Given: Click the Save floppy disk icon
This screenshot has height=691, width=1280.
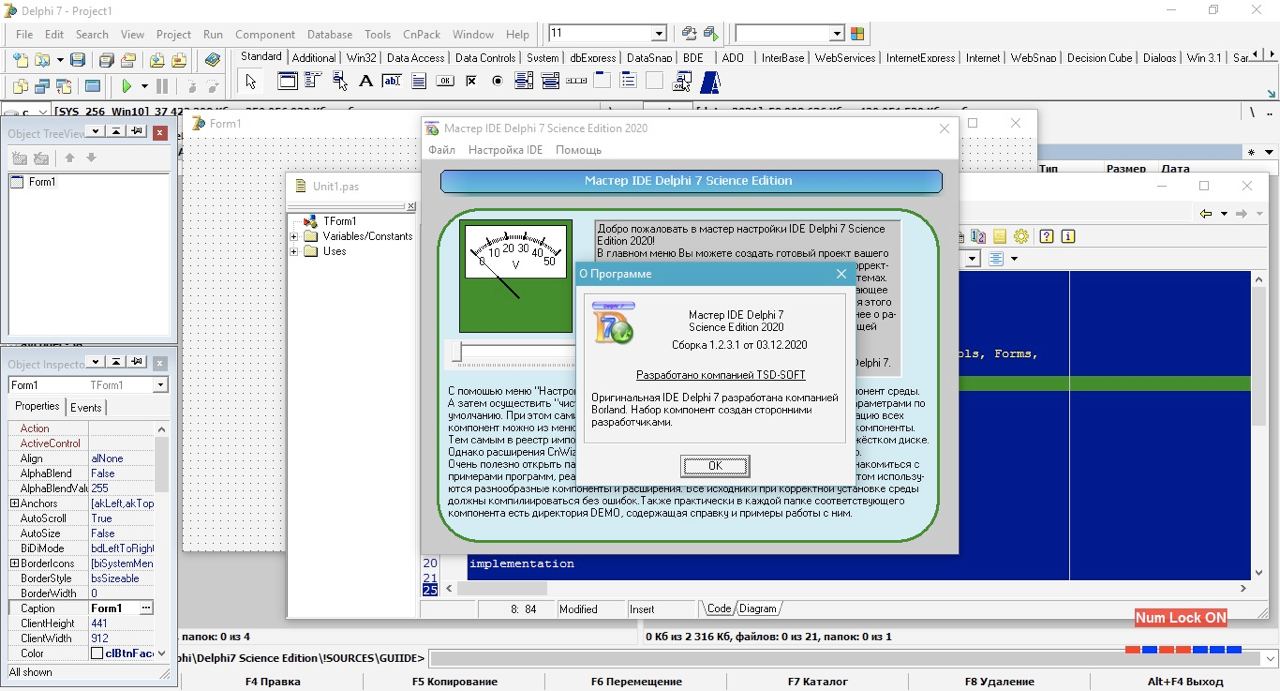Looking at the screenshot, I should (77, 61).
